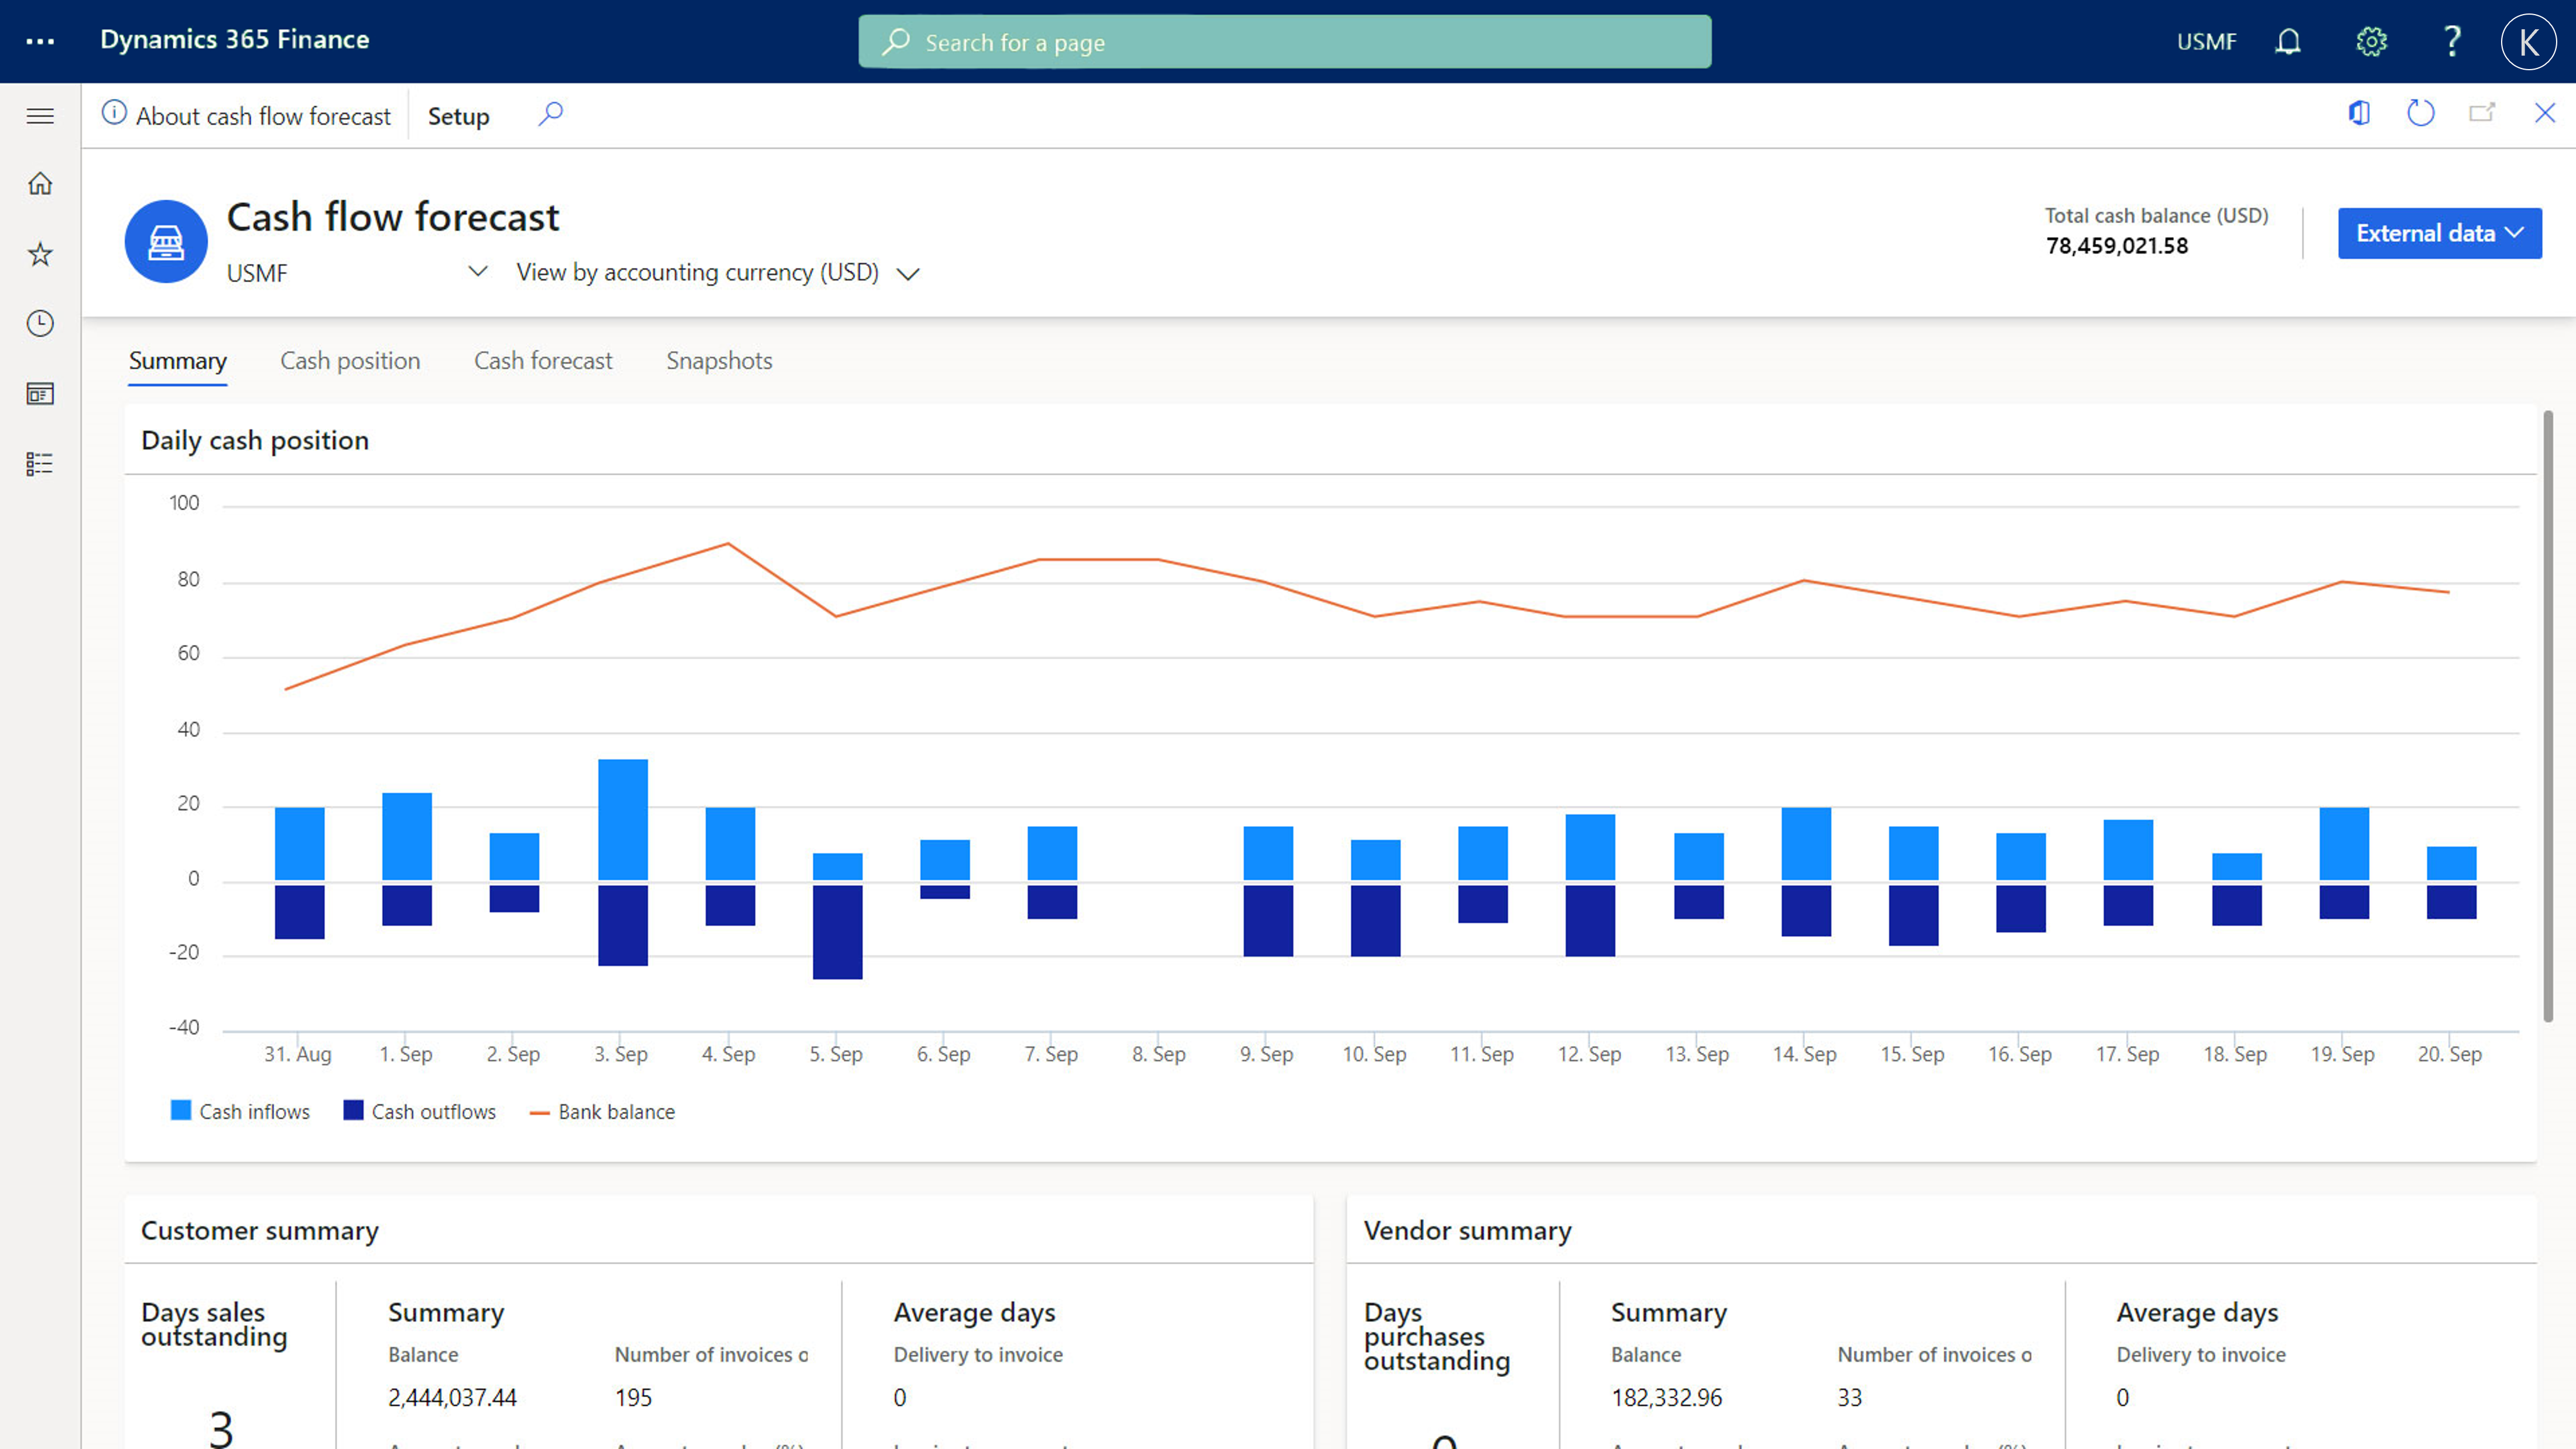The width and height of the screenshot is (2576, 1449).
Task: Focus the Search for a page field
Action: (x=1285, y=42)
